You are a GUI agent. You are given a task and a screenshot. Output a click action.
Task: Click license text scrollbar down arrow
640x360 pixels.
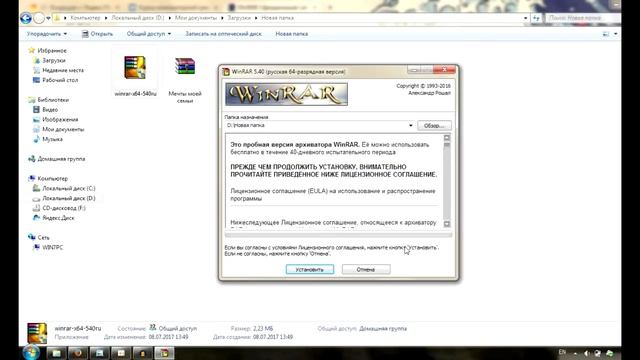point(447,224)
